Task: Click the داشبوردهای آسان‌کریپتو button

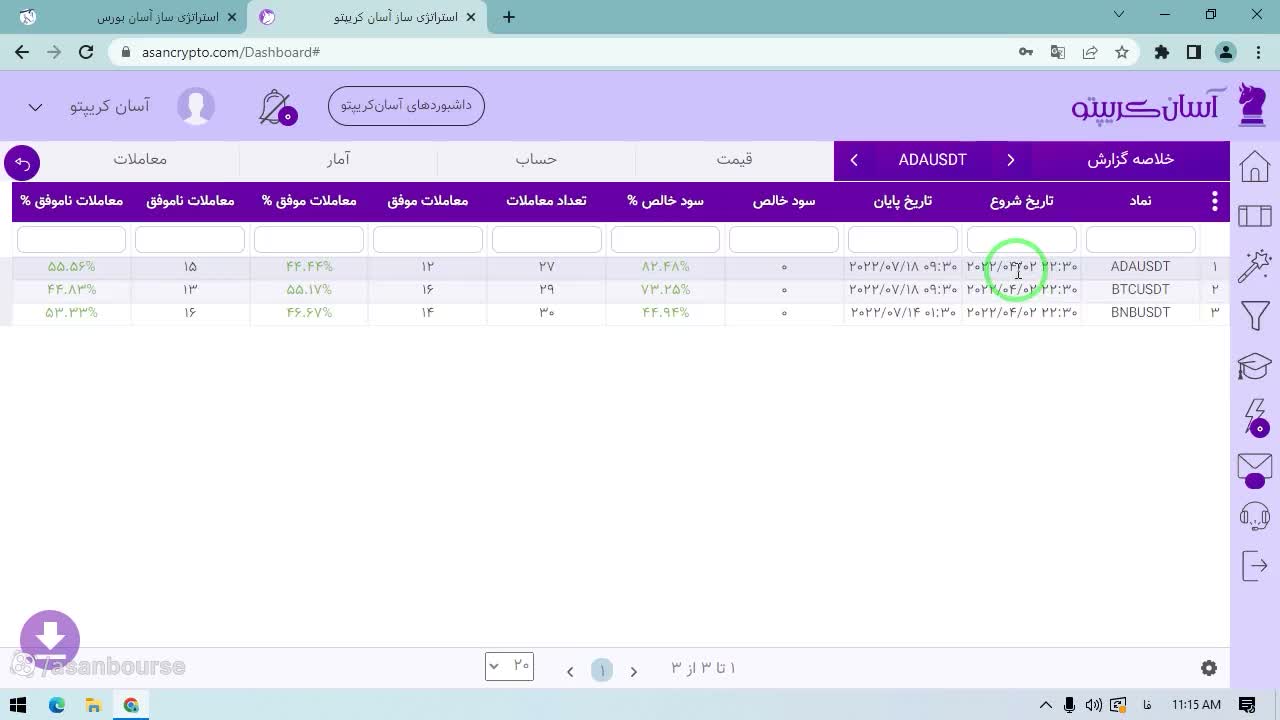Action: [x=406, y=105]
